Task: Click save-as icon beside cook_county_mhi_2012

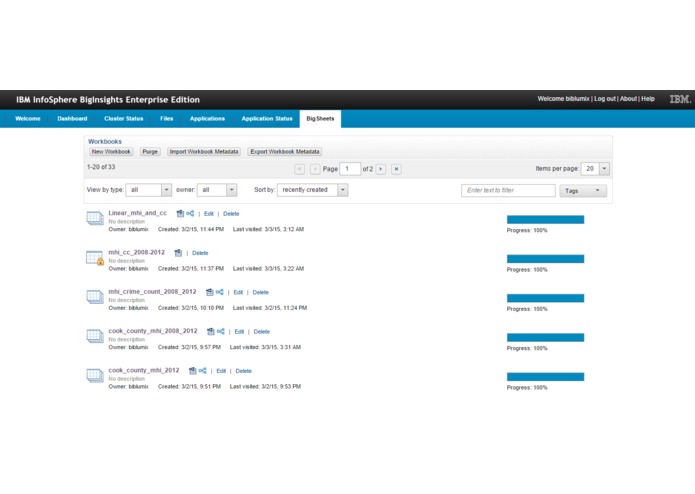Action: [x=193, y=371]
